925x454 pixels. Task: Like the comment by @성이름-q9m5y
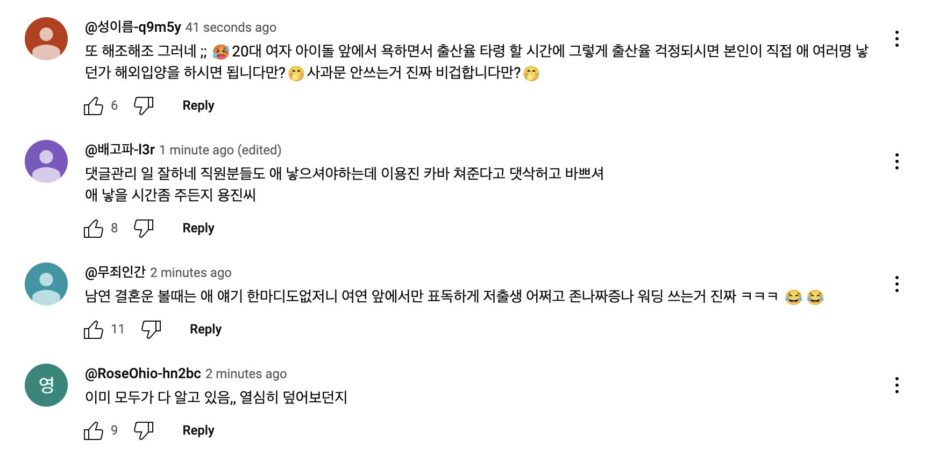(93, 105)
